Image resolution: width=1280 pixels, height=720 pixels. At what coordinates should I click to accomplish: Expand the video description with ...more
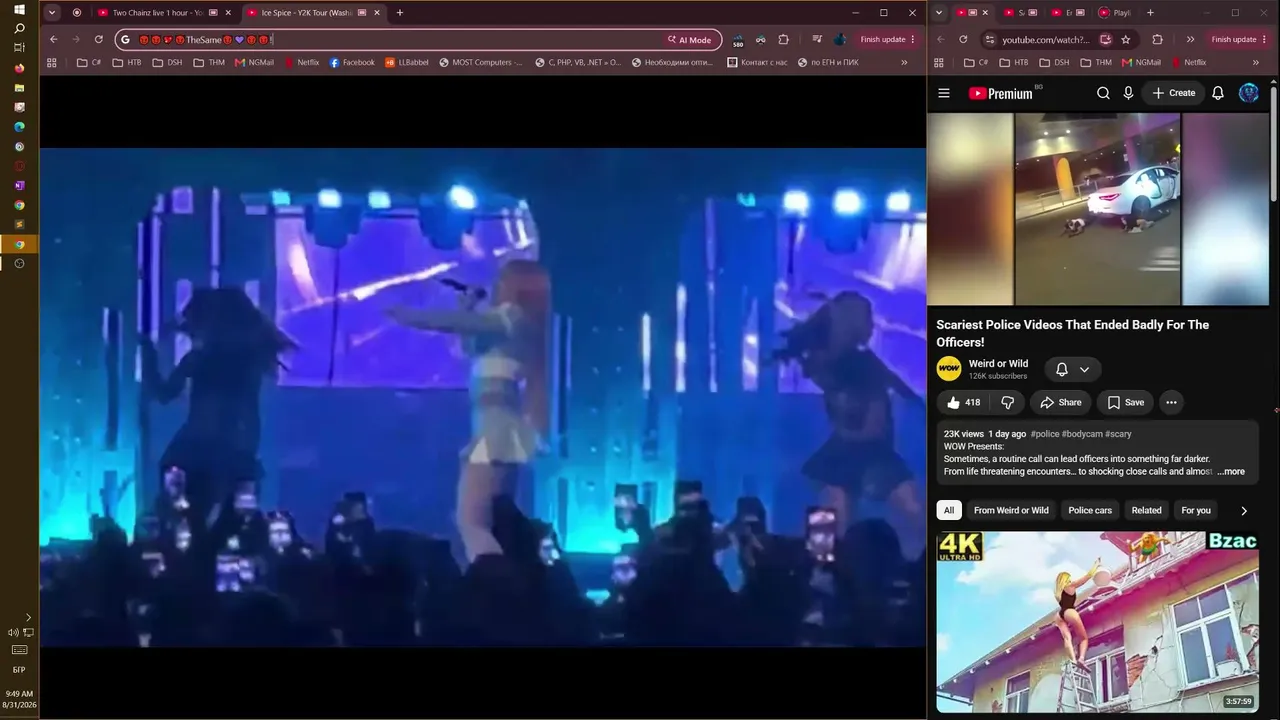pyautogui.click(x=1231, y=472)
